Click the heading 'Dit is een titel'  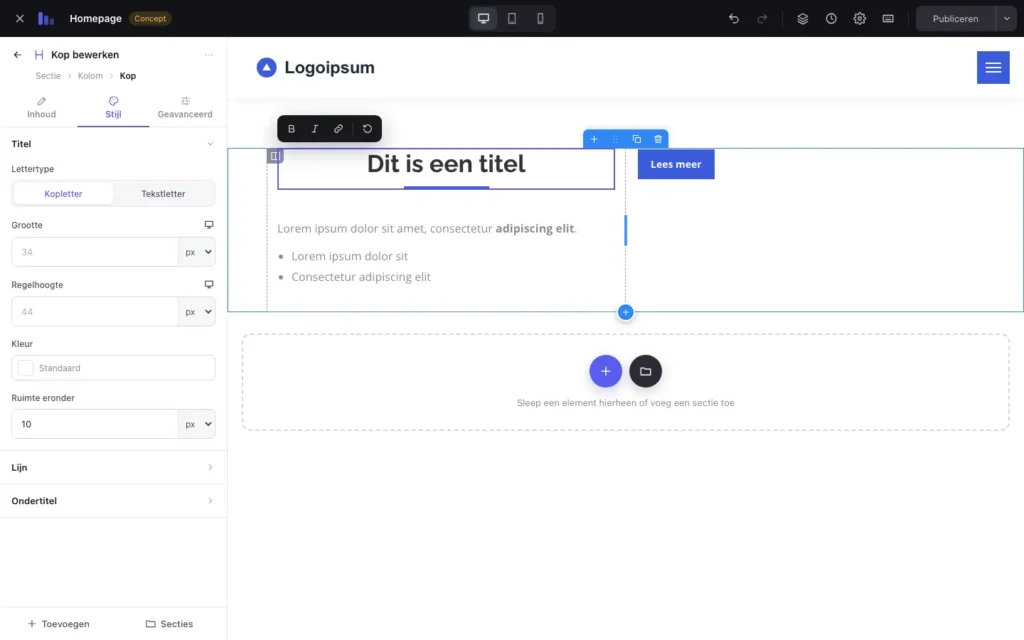click(446, 164)
